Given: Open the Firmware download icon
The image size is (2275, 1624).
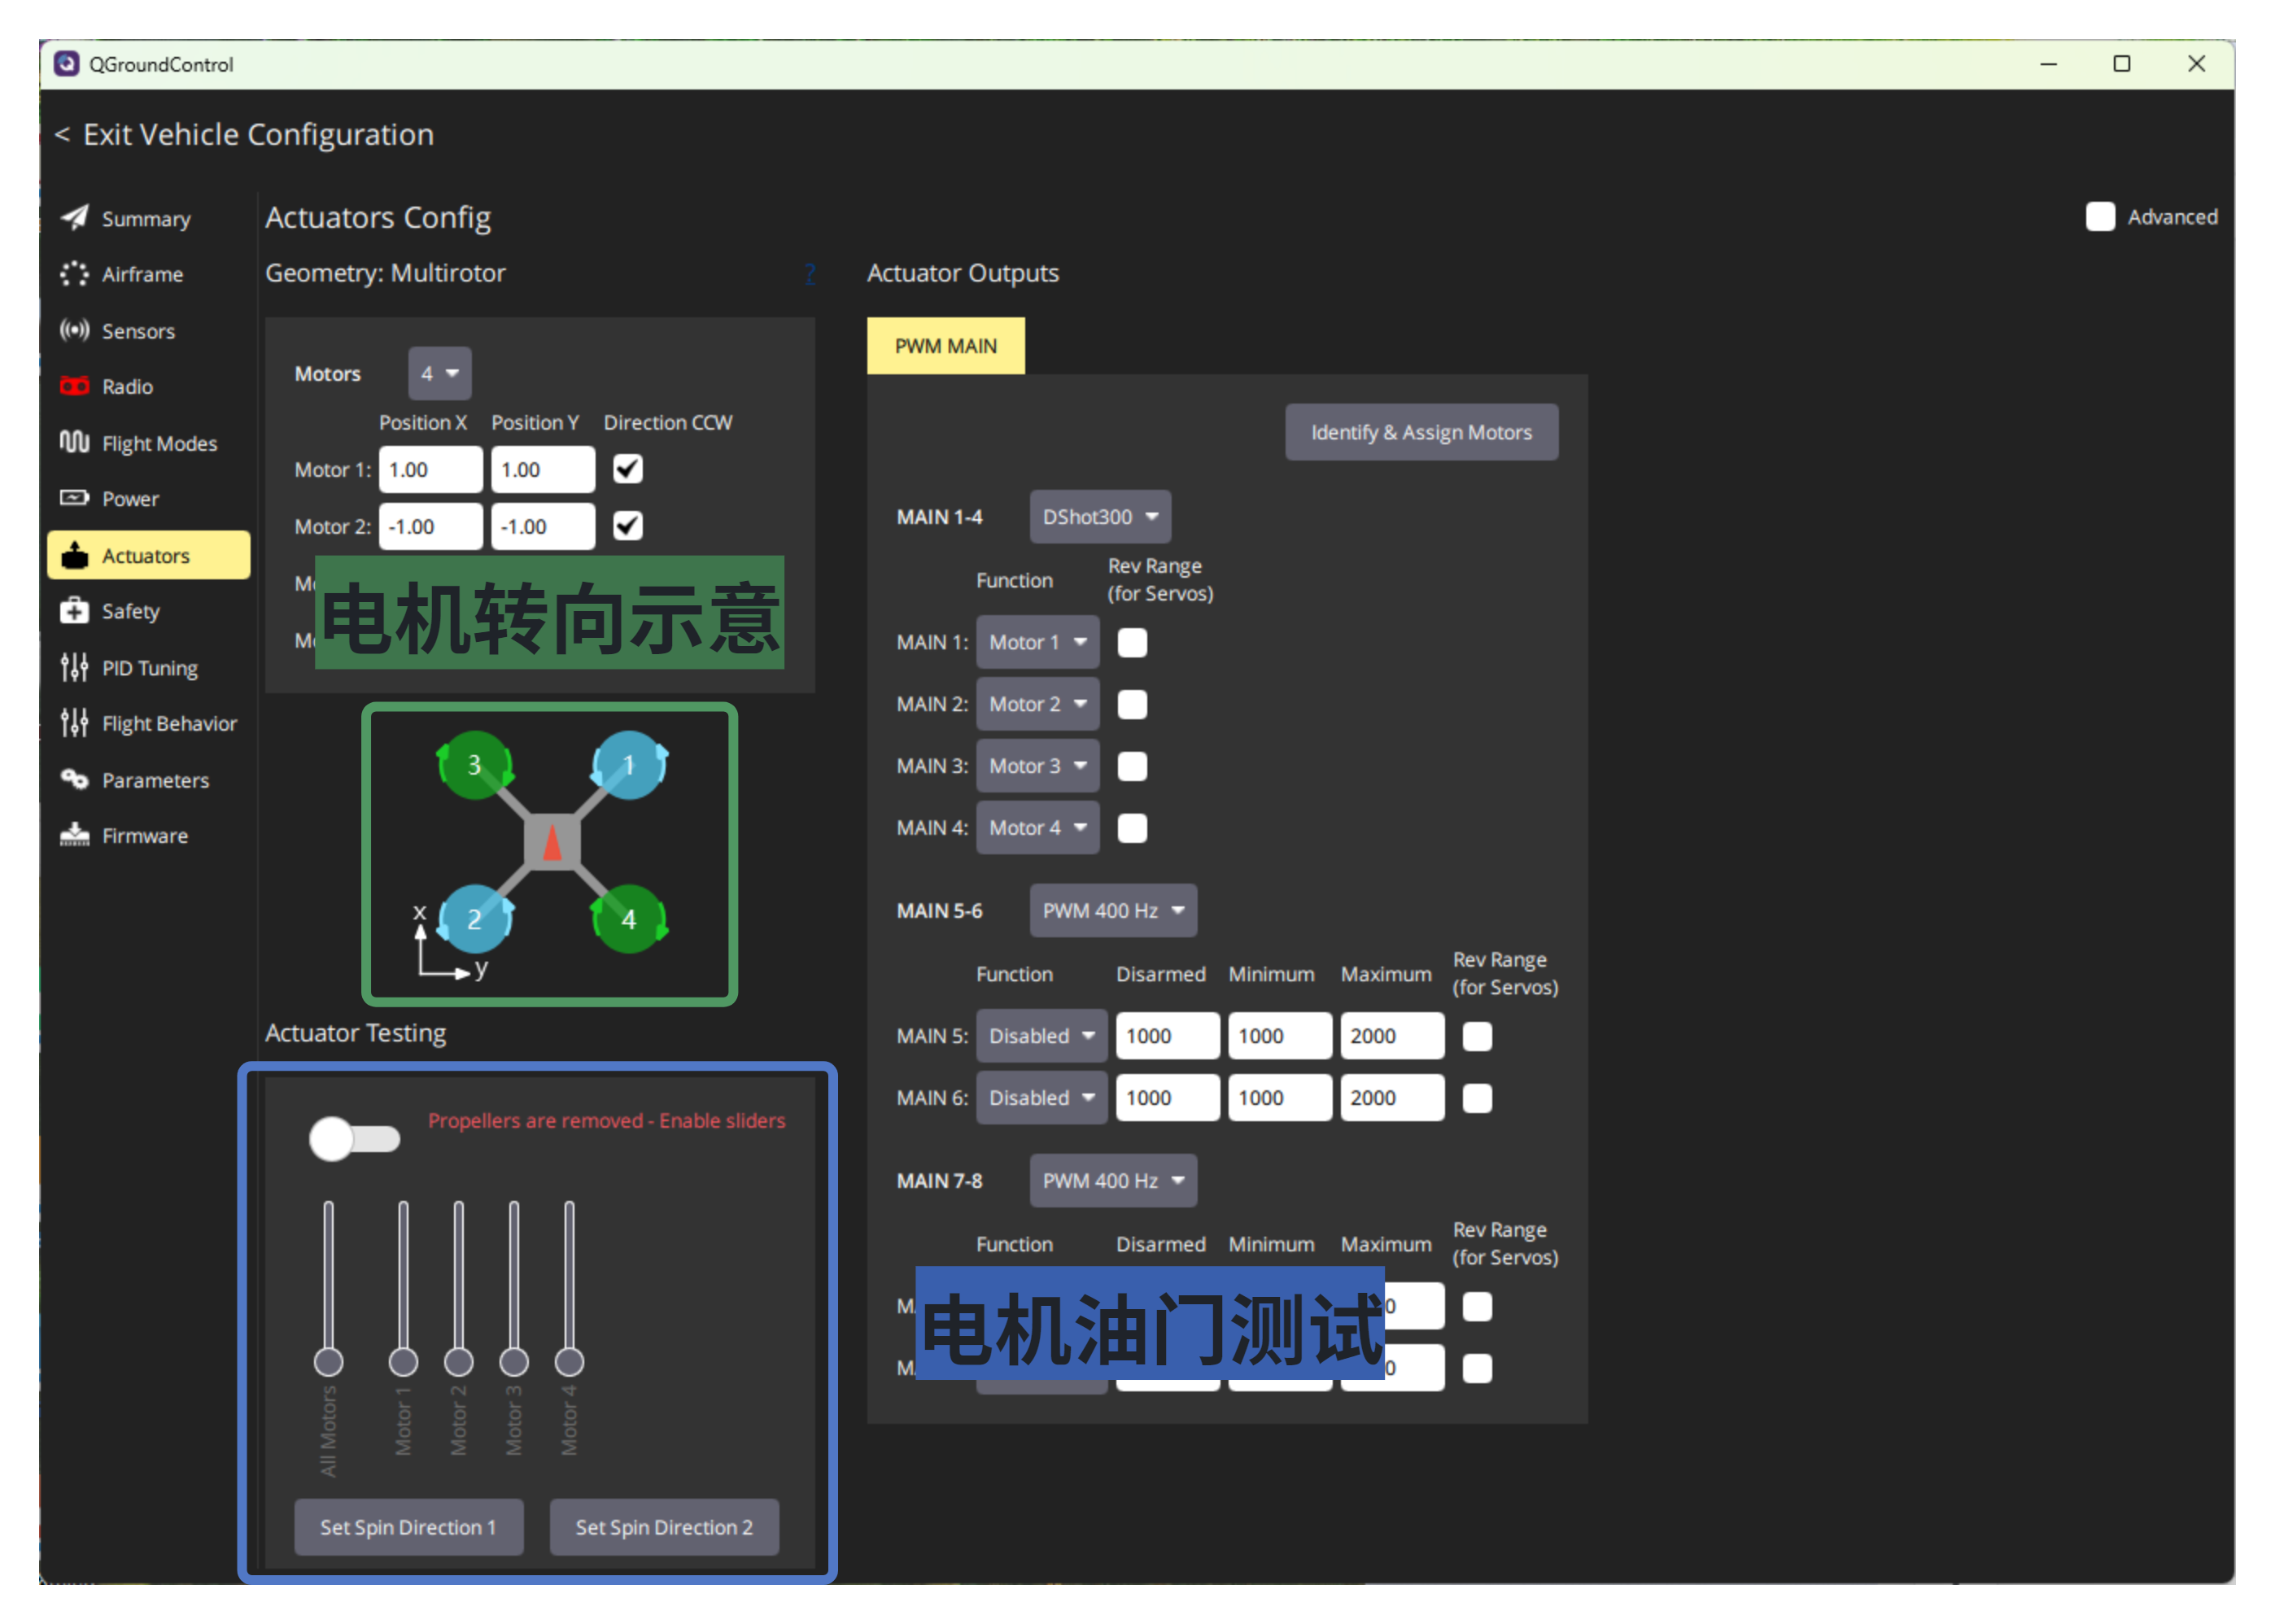Looking at the screenshot, I should (x=74, y=835).
